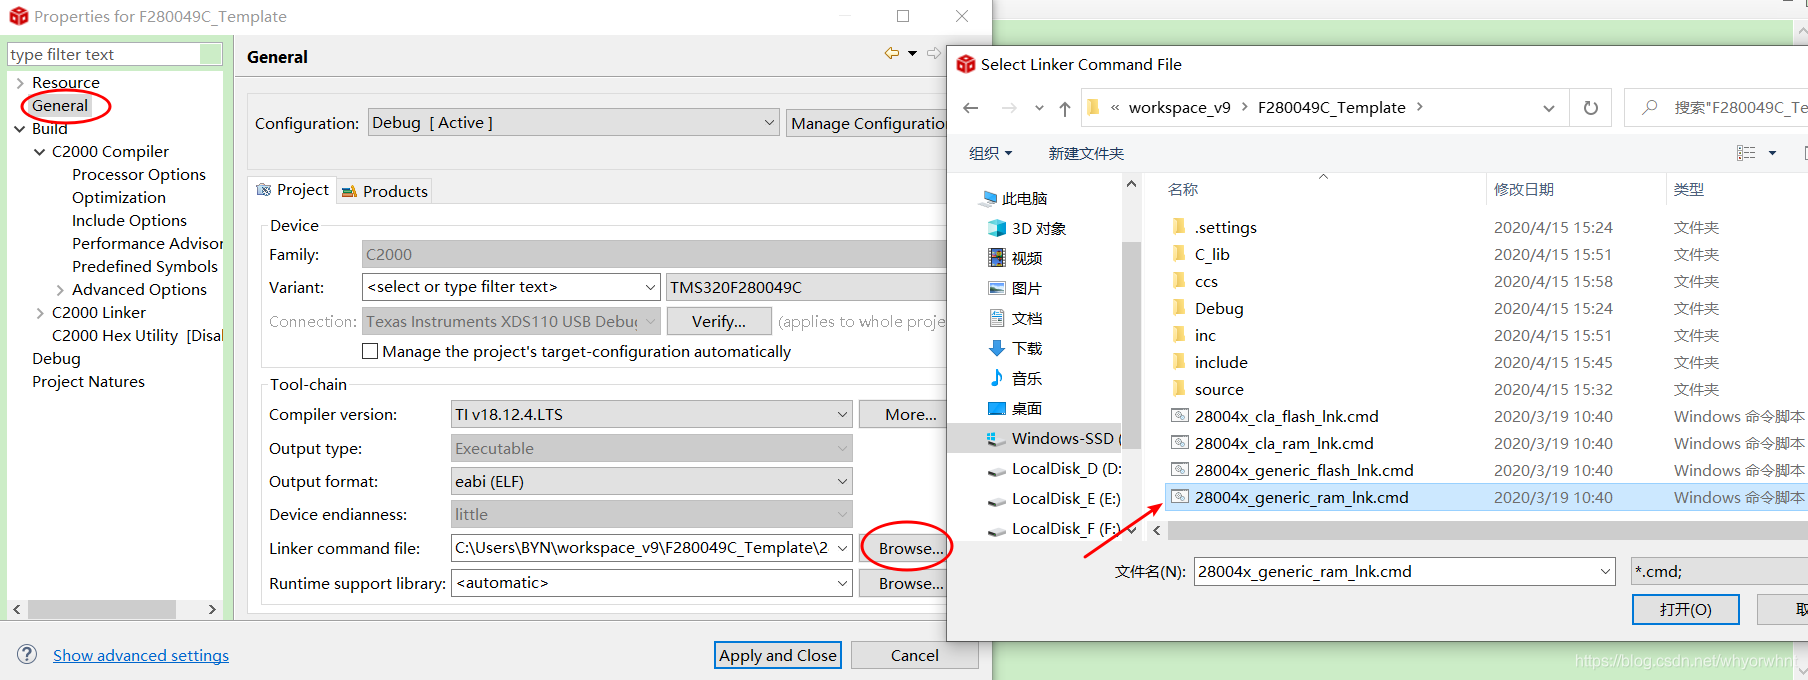This screenshot has height=680, width=1808.
Task: Open the .settings folder
Action: coord(1225,227)
